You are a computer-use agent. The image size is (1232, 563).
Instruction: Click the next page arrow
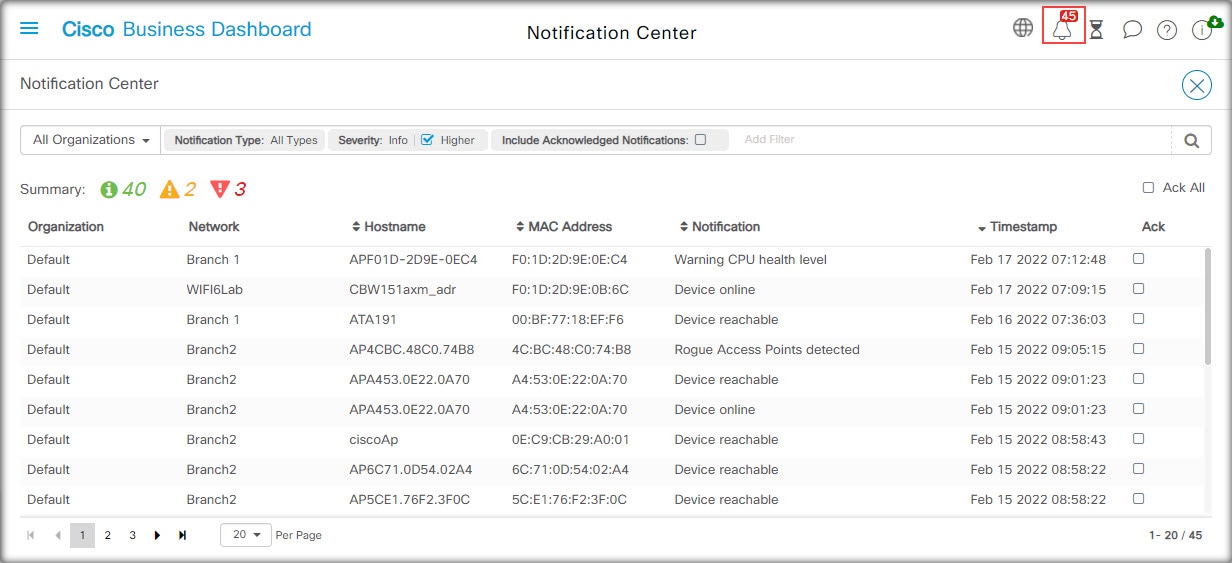[x=157, y=535]
